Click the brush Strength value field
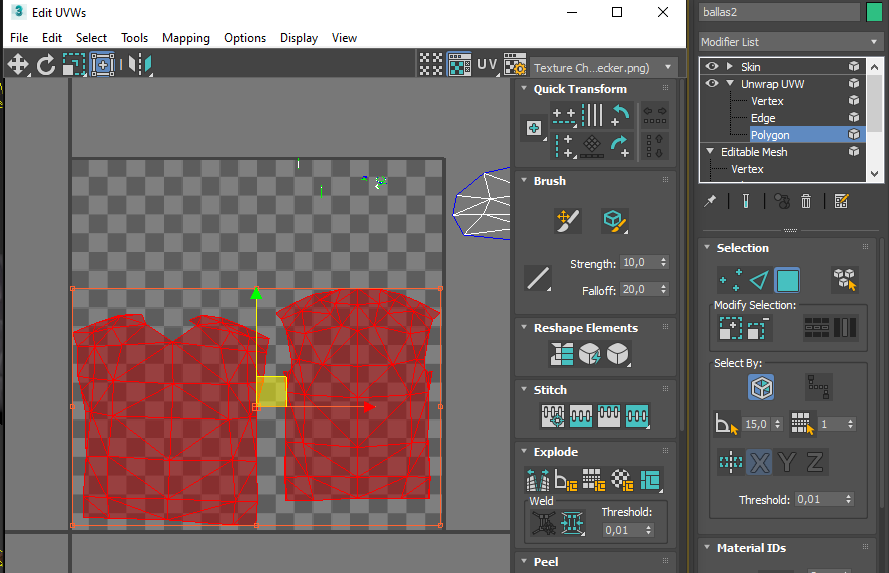Viewport: 889px width, 573px height. (637, 264)
